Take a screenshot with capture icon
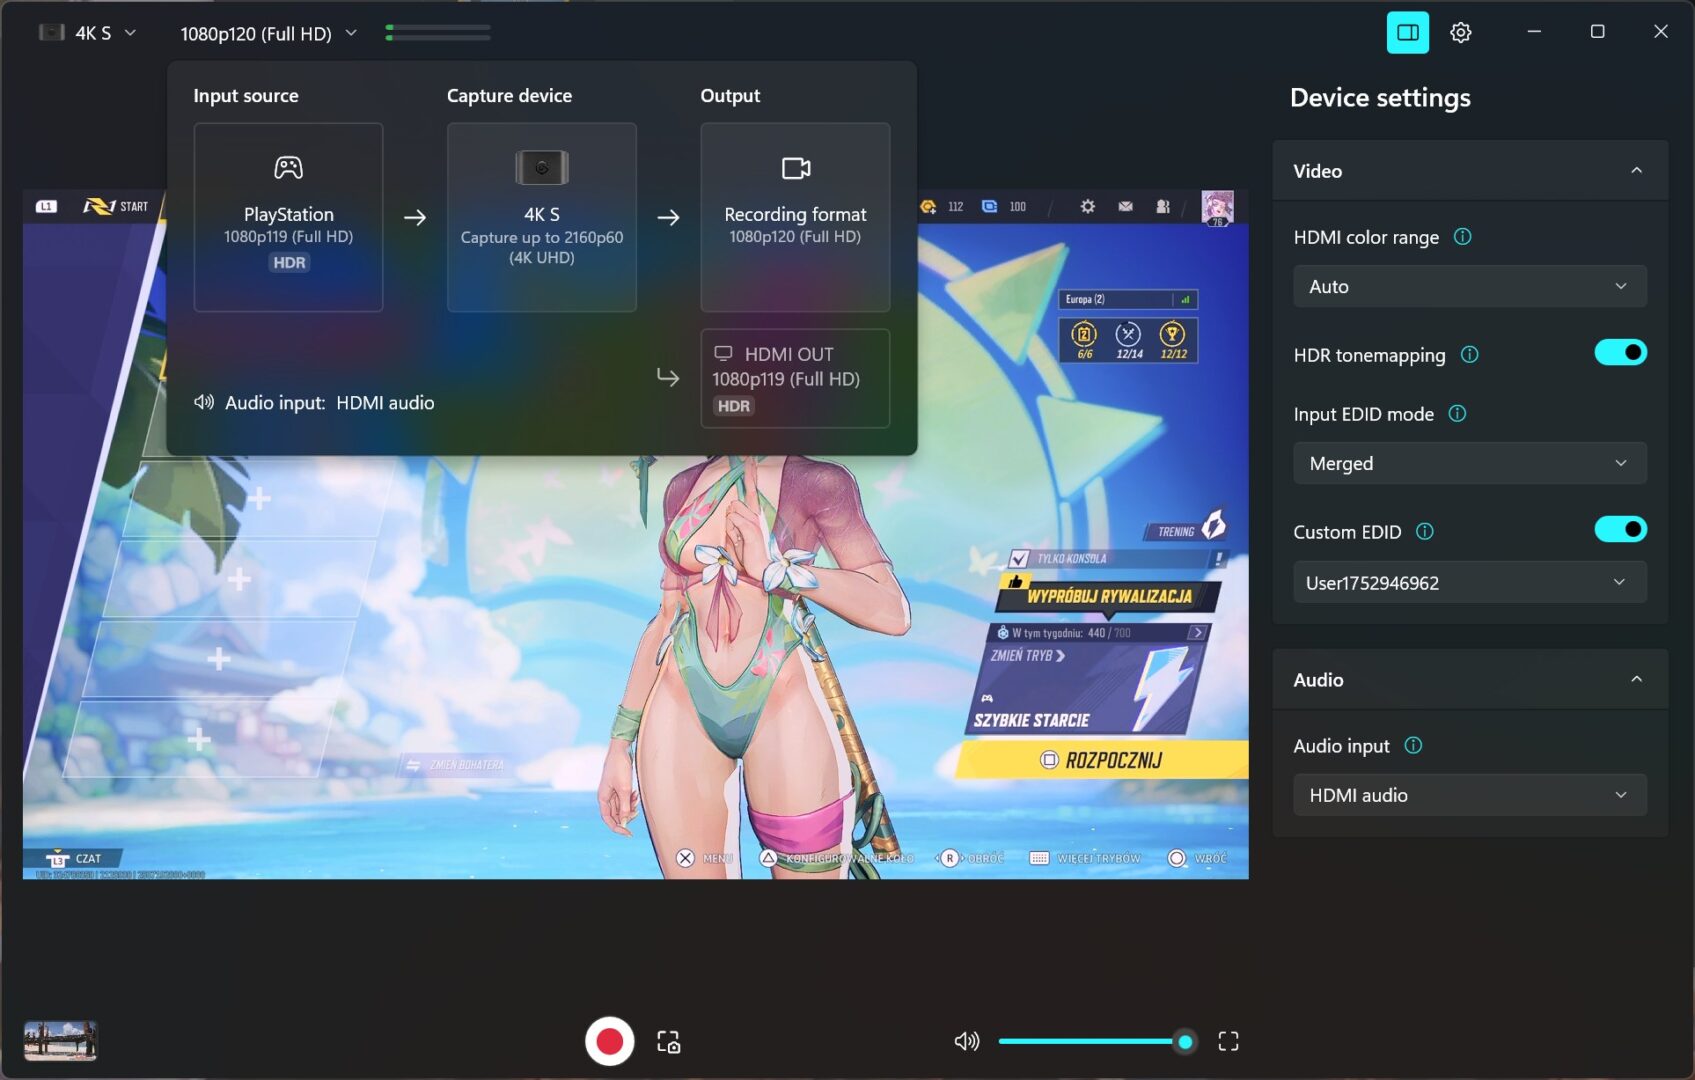This screenshot has height=1080, width=1695. coord(668,1042)
